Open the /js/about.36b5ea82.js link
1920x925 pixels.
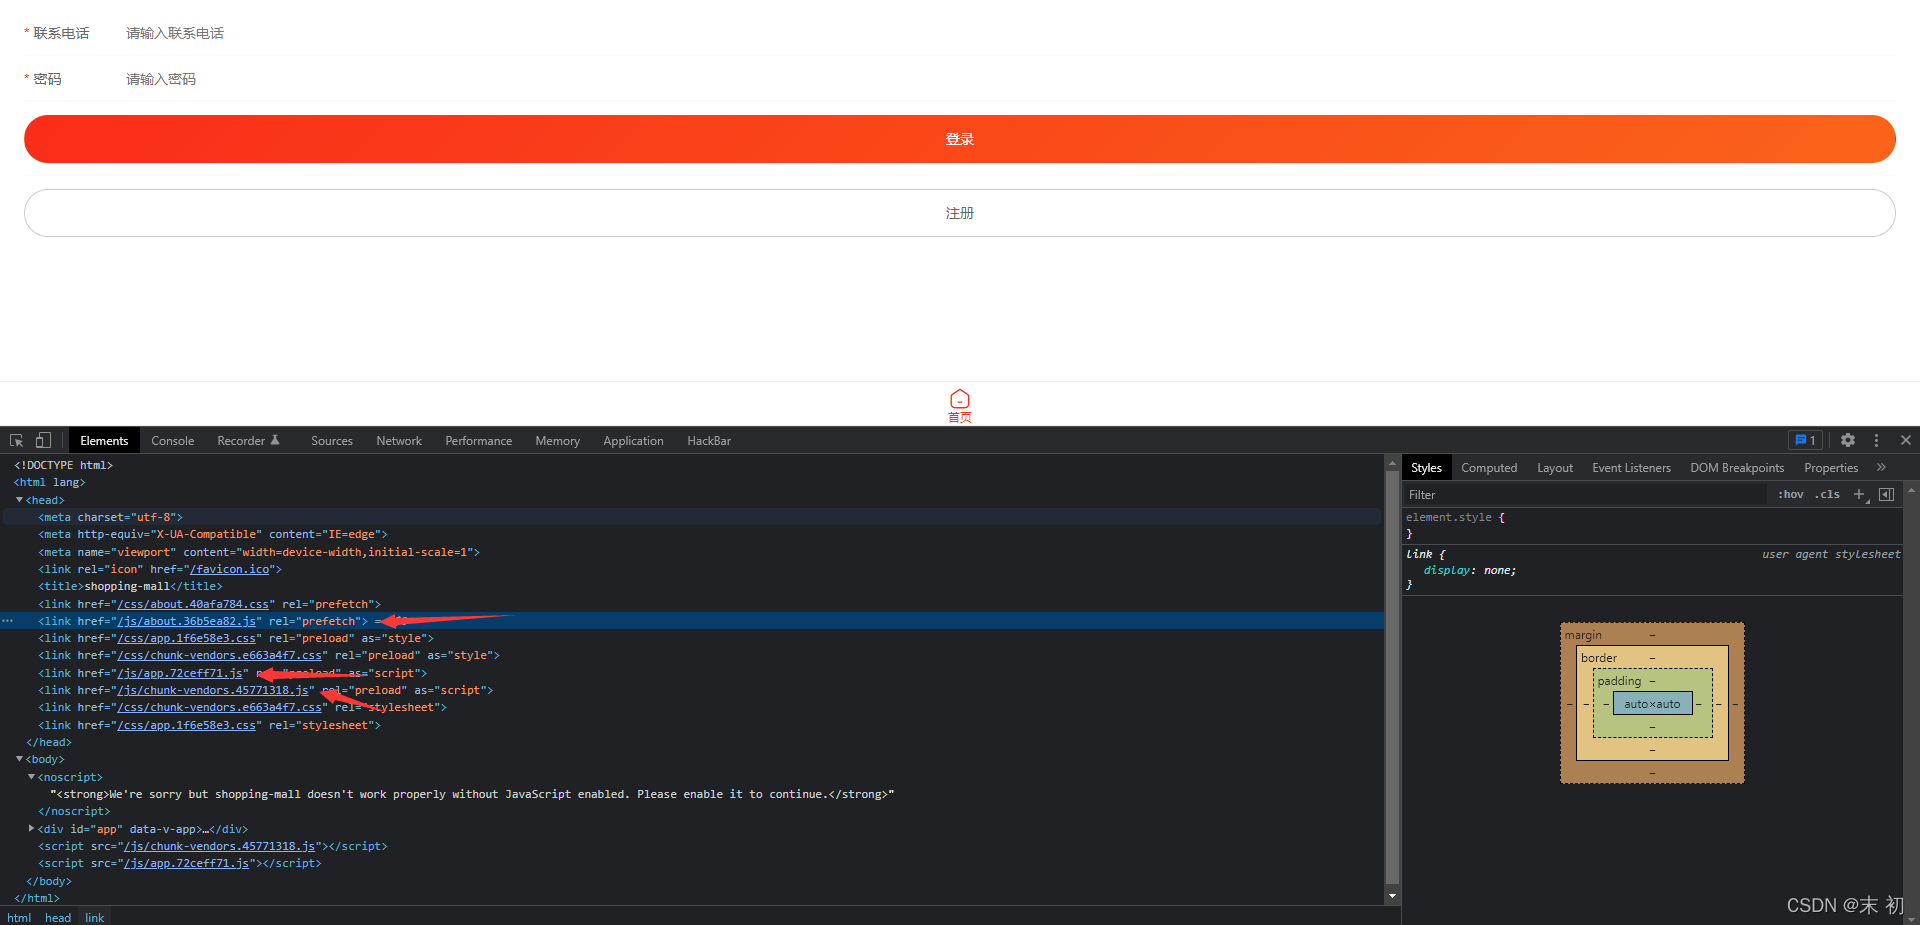coord(186,621)
